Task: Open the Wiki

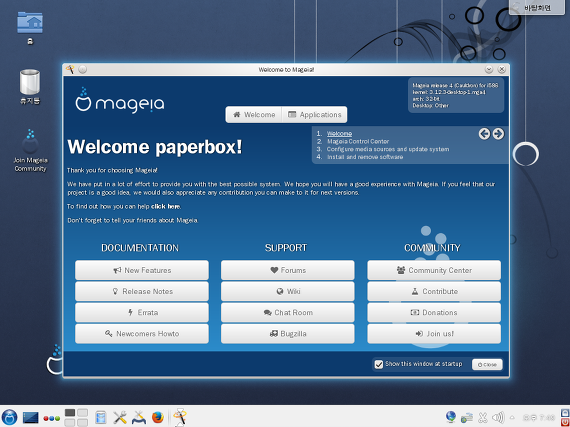Action: (288, 291)
